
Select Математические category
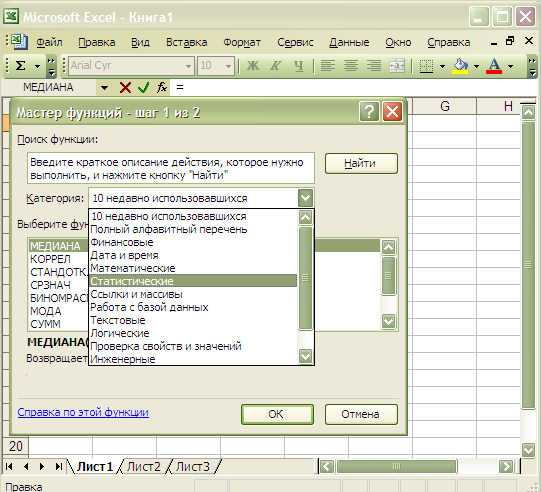(193, 268)
